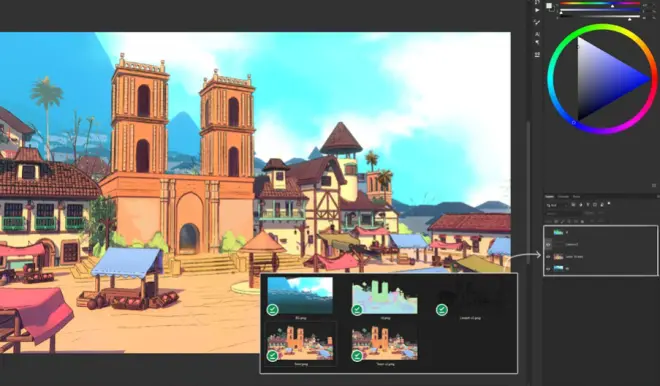
Task: Select the dark Depth thumbnail in overlay
Action: coord(470,295)
